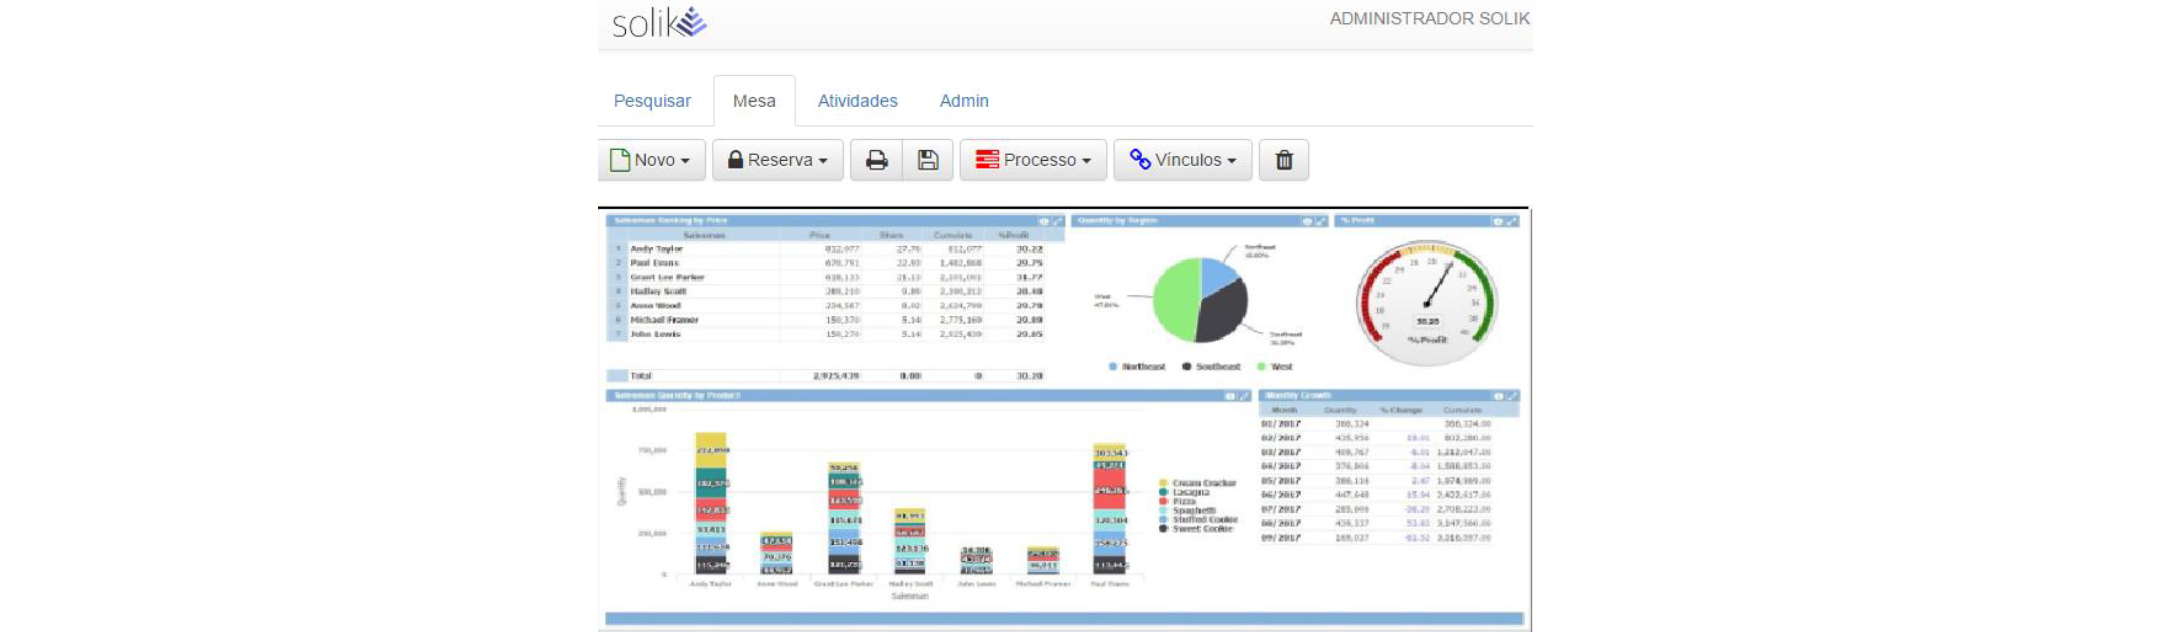Expand the Quantity by Region panel
This screenshot has width=2182, height=637.
point(1321,221)
